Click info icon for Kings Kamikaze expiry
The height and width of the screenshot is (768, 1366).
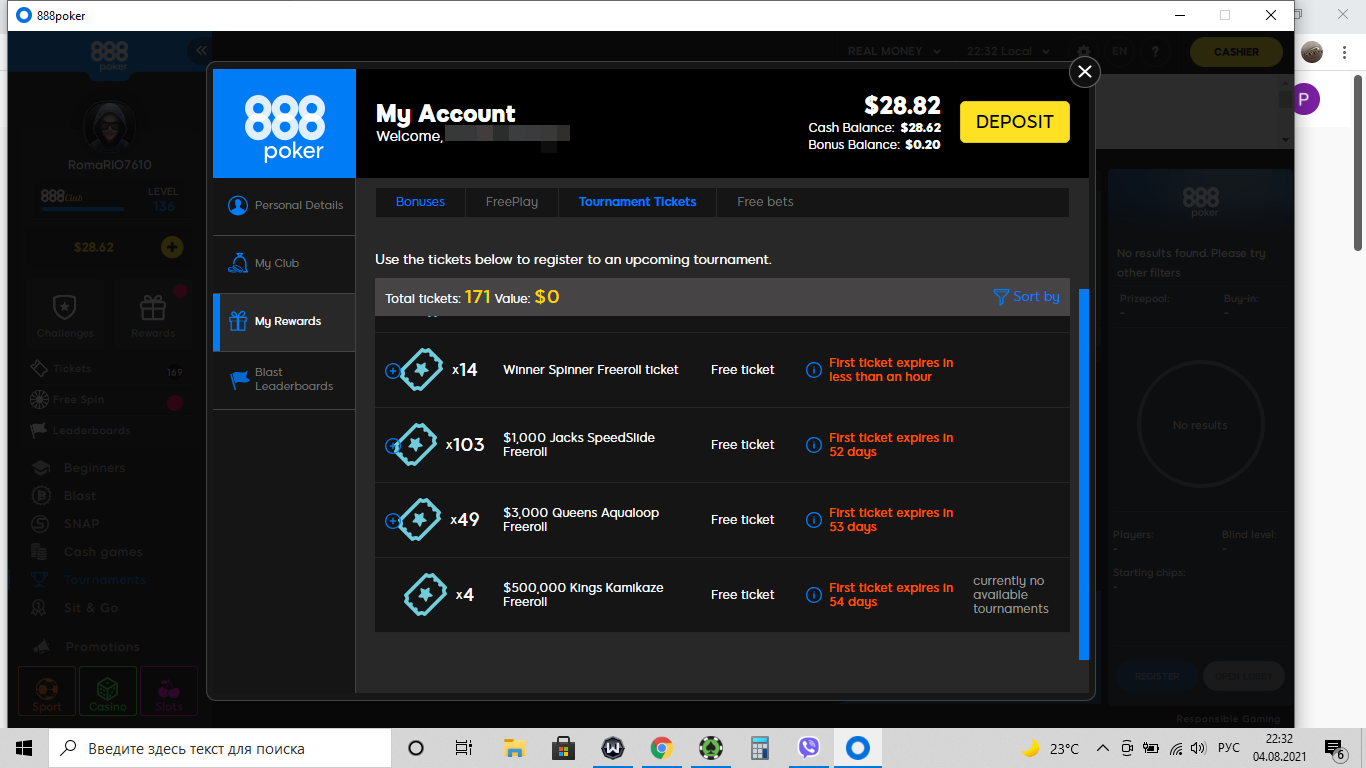click(x=814, y=595)
